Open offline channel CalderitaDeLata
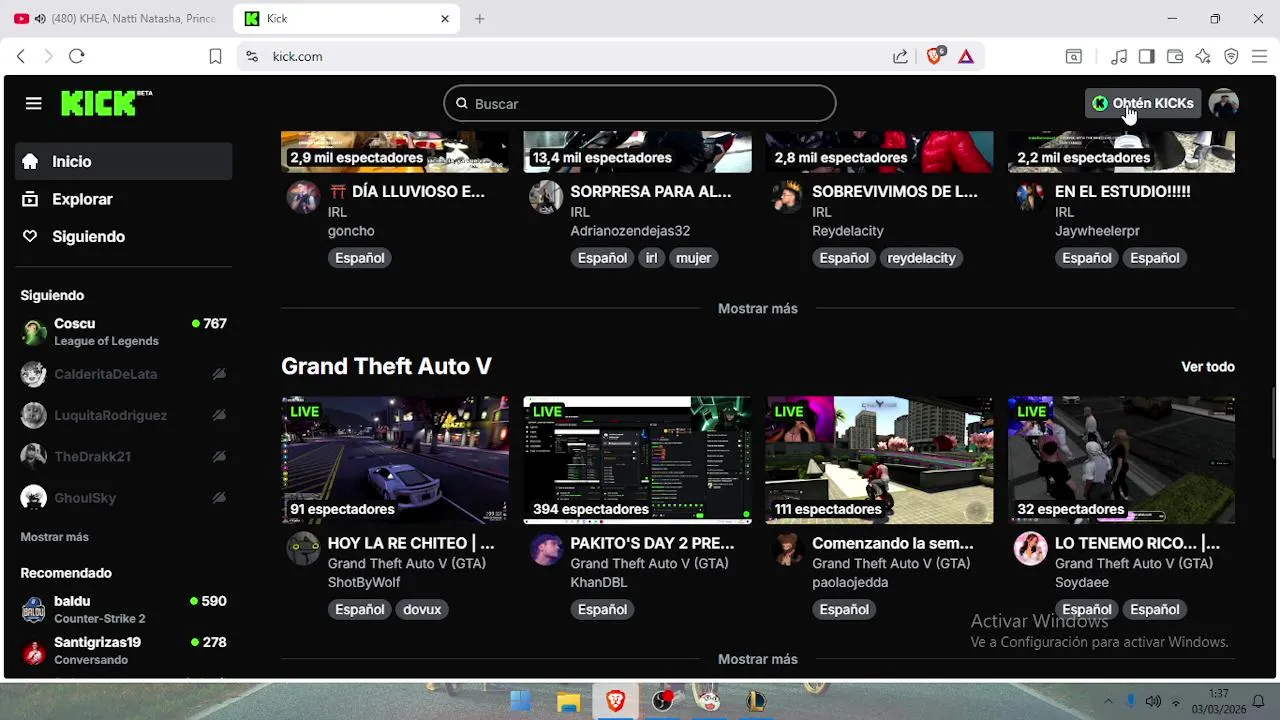The width and height of the screenshot is (1280, 720). (123, 374)
